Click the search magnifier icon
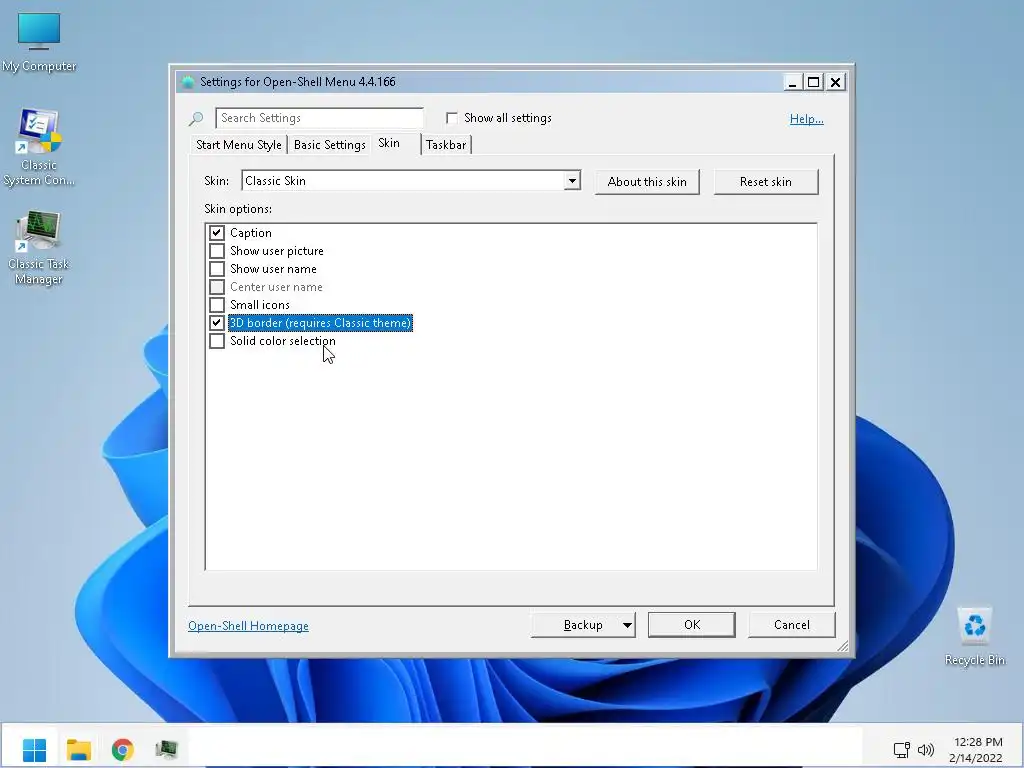Viewport: 1024px width, 768px height. (x=196, y=118)
